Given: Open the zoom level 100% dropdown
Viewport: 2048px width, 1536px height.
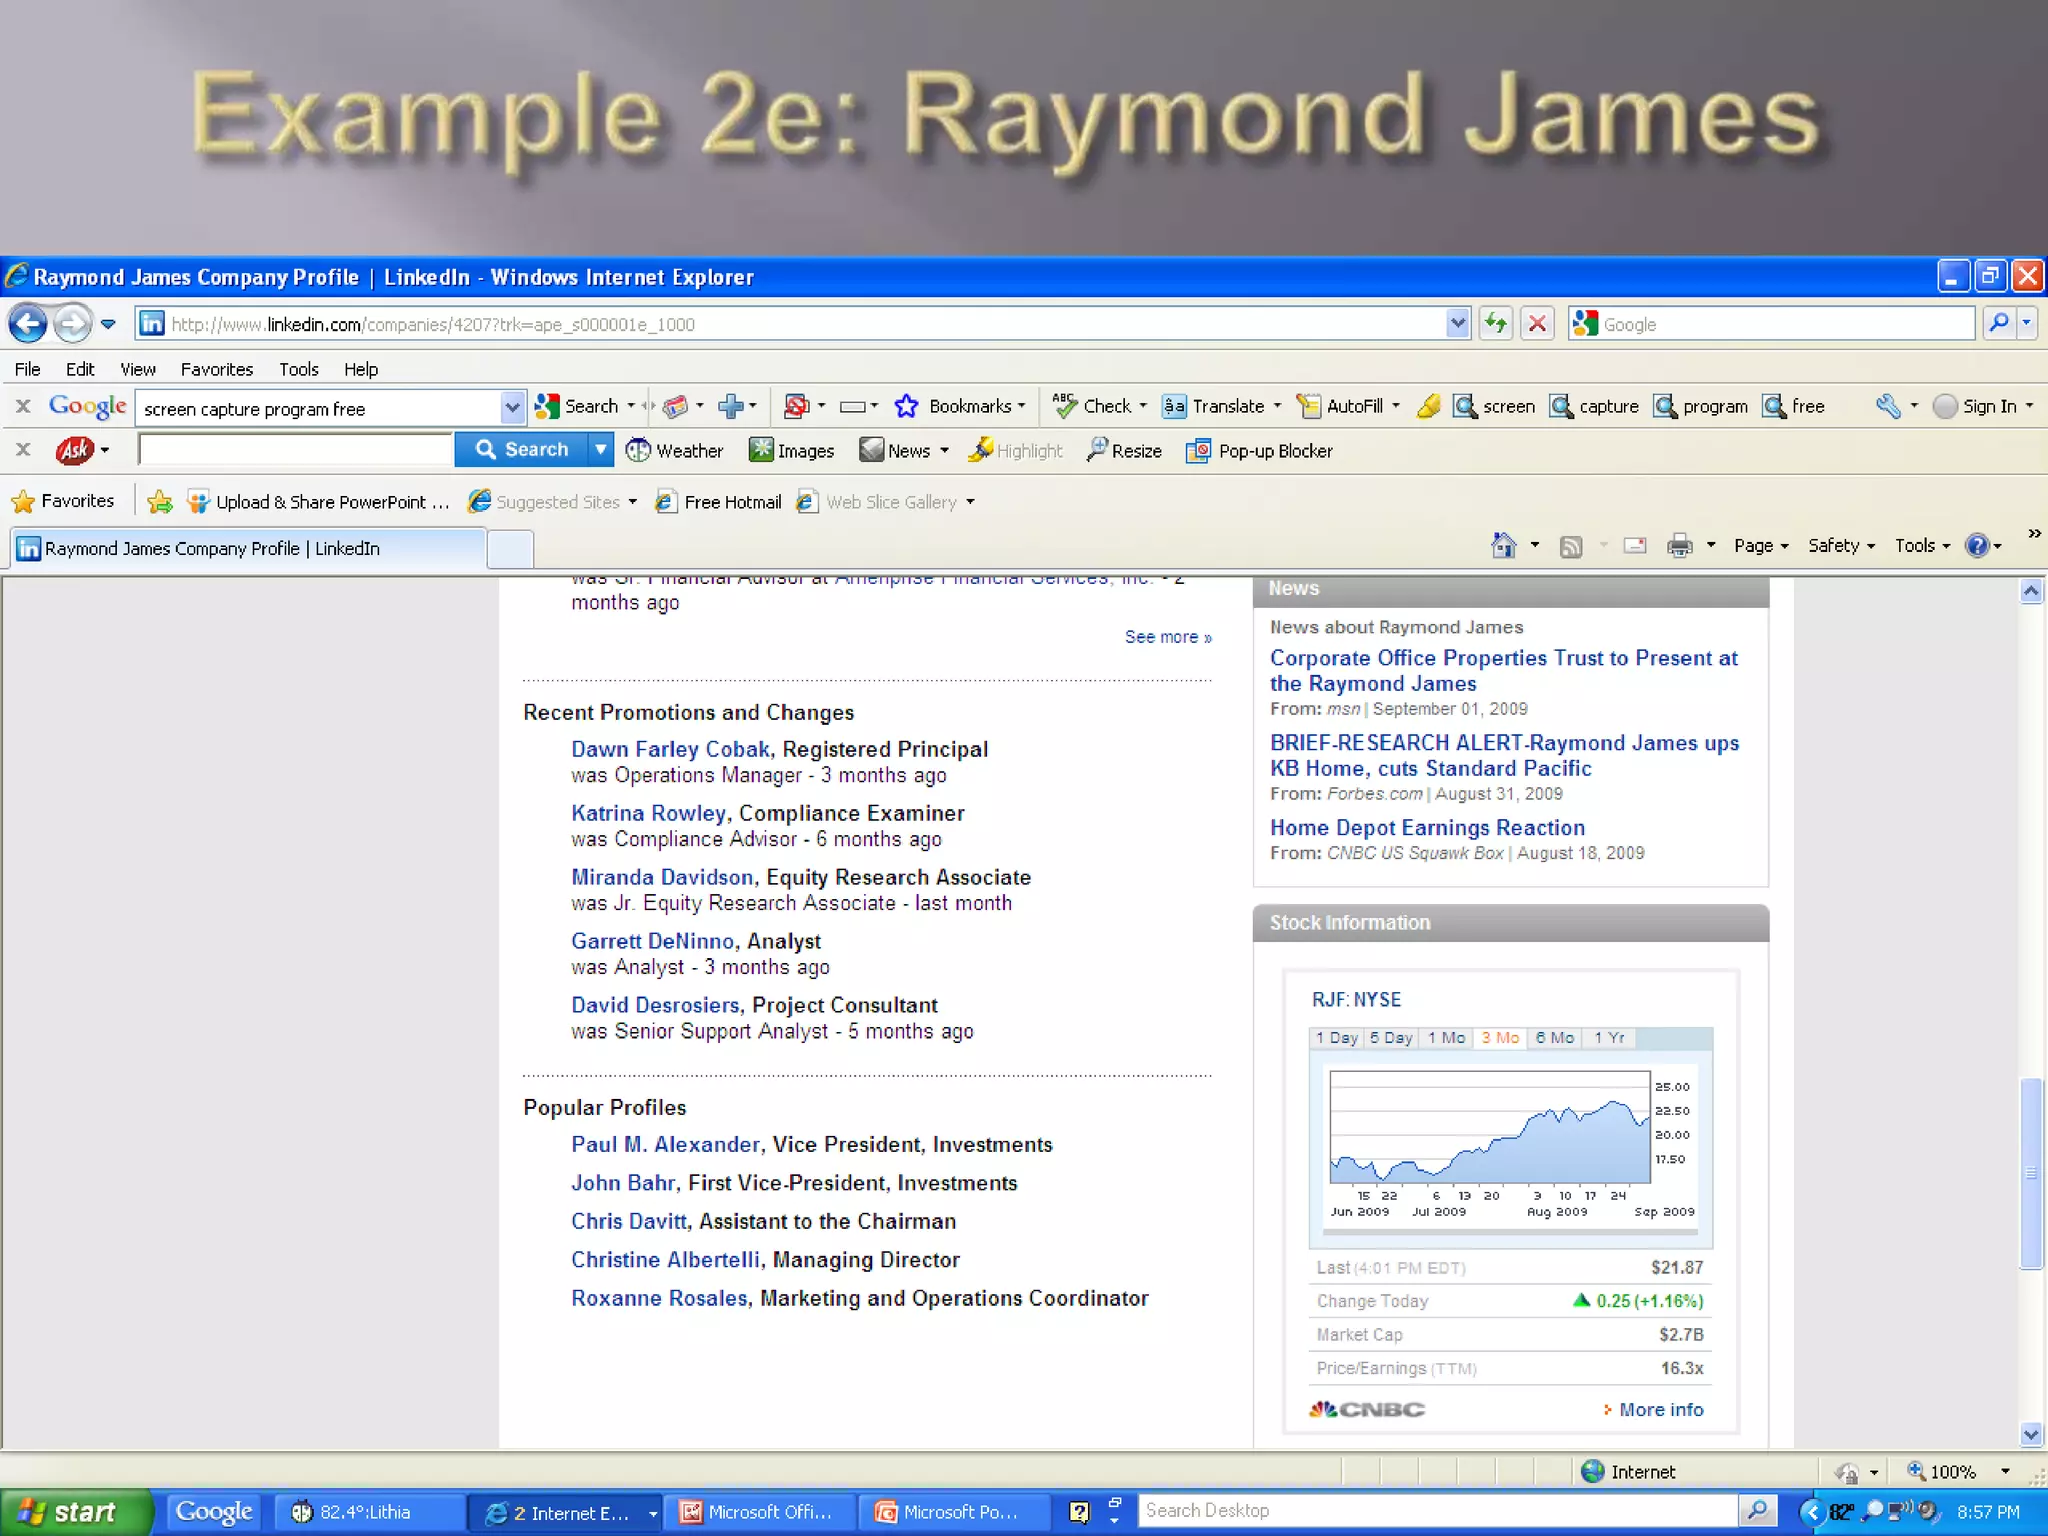Looking at the screenshot, I should tap(2005, 1471).
